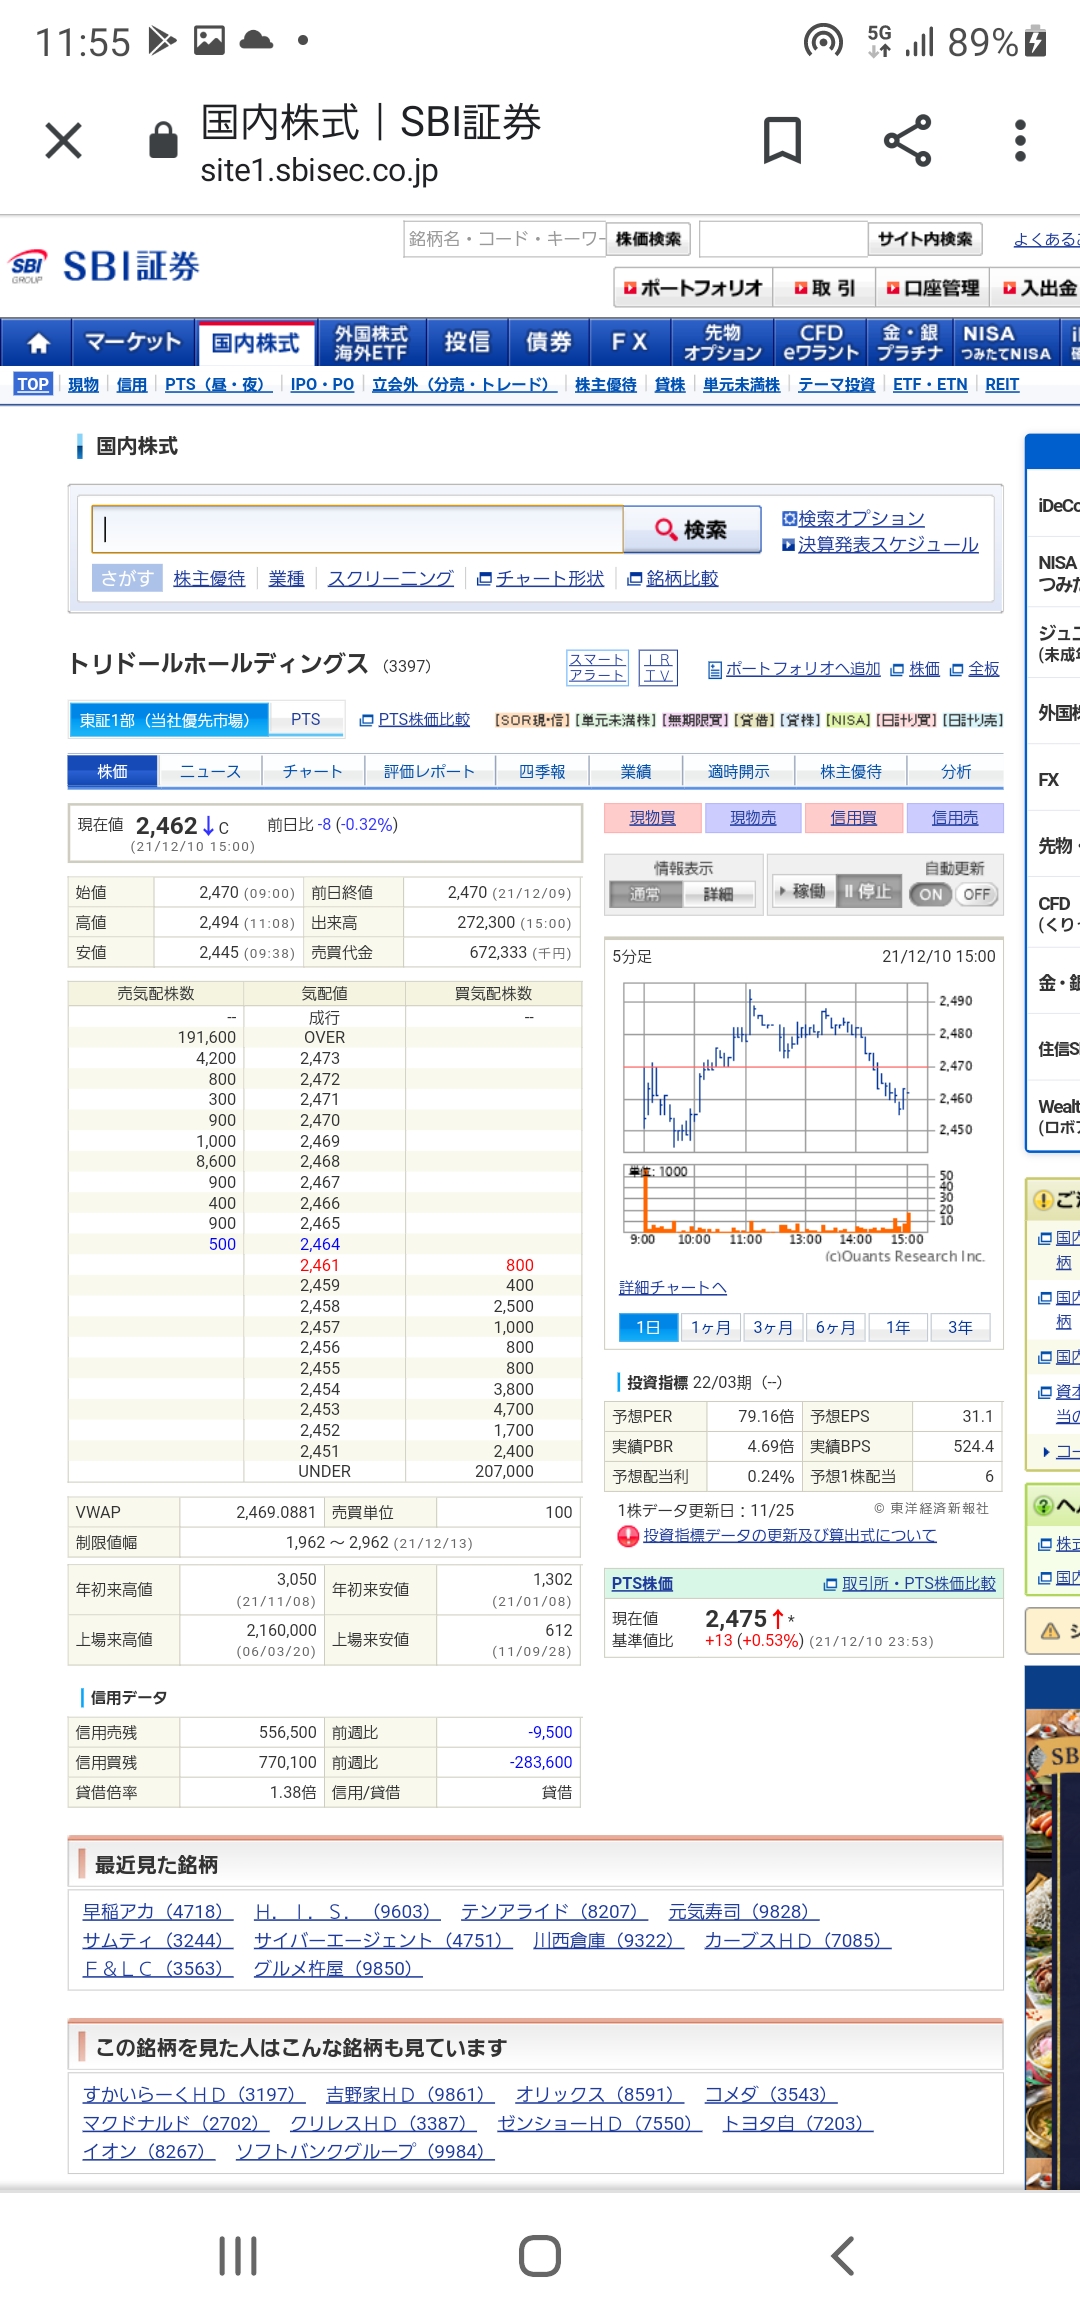Focus the site search input field
The image size is (1080, 2316).
coord(783,239)
